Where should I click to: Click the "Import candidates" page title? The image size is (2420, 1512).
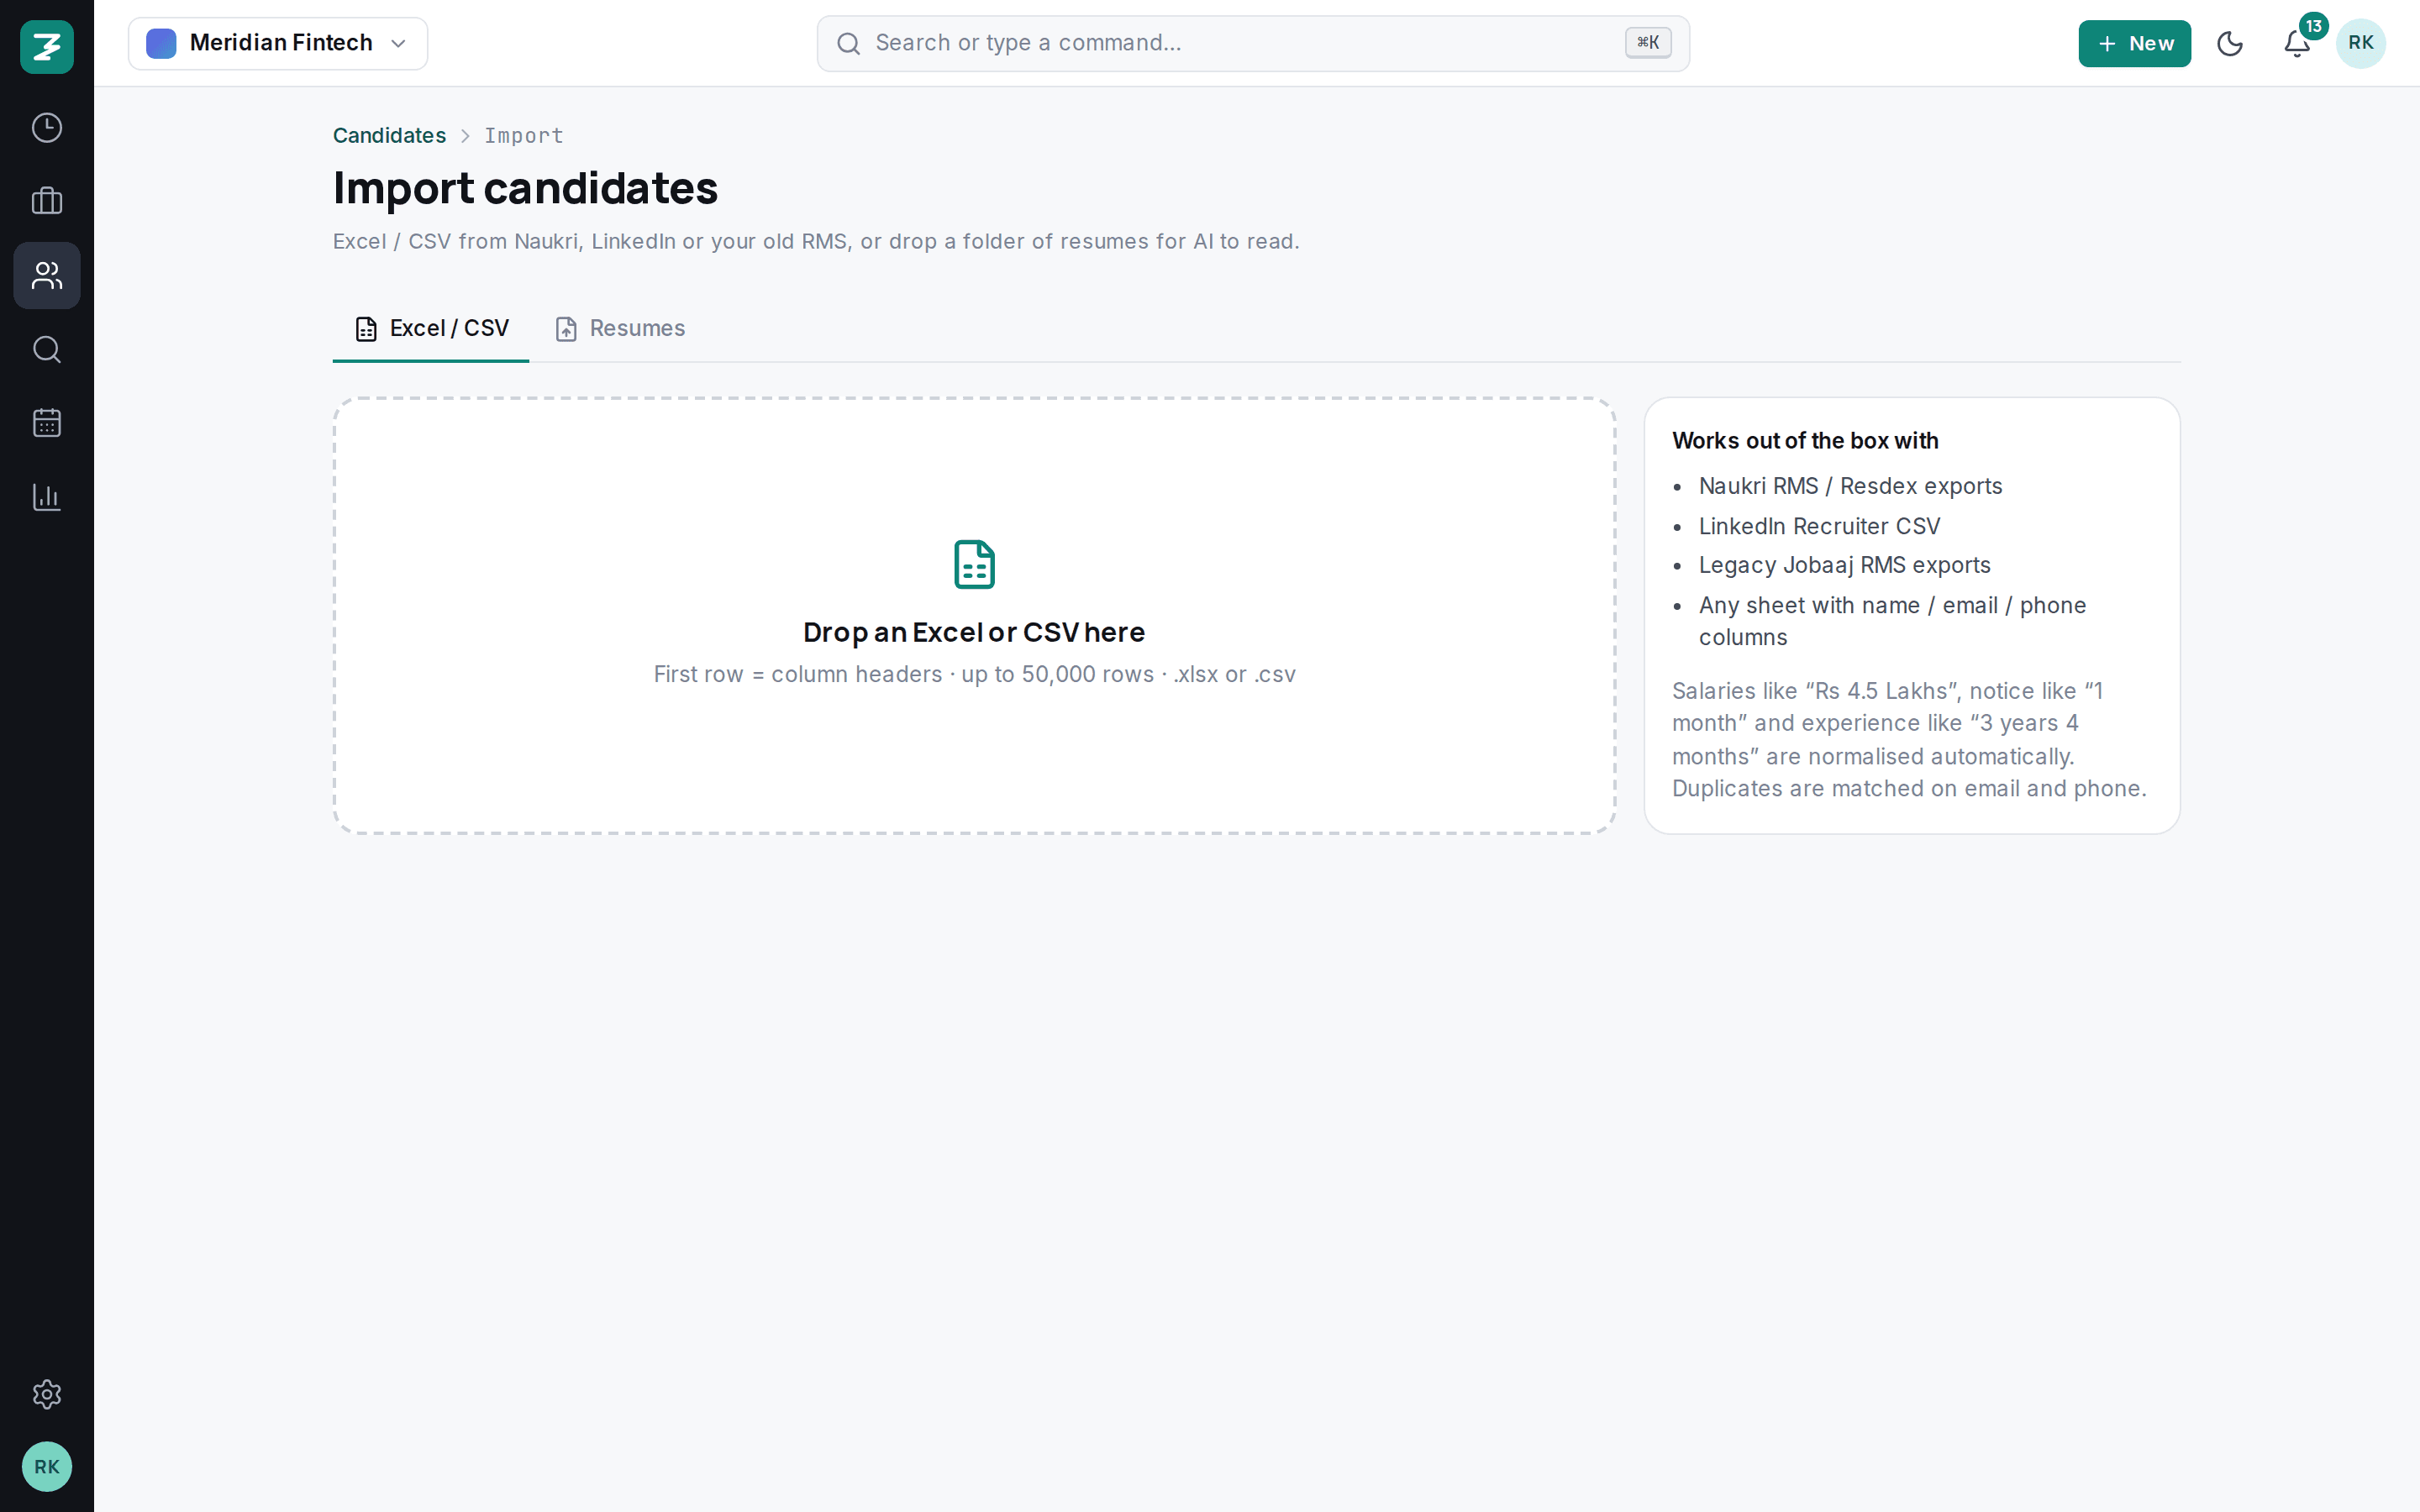coord(525,188)
